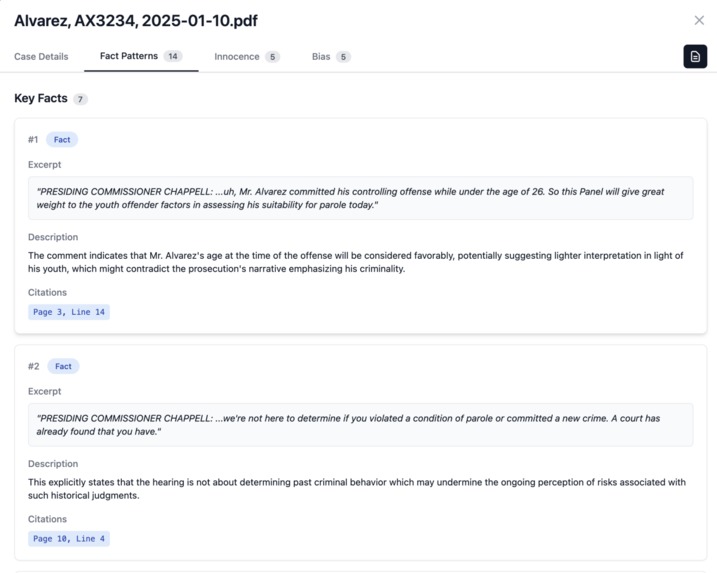Open the document viewer icon button
The width and height of the screenshot is (717, 573).
click(x=695, y=56)
